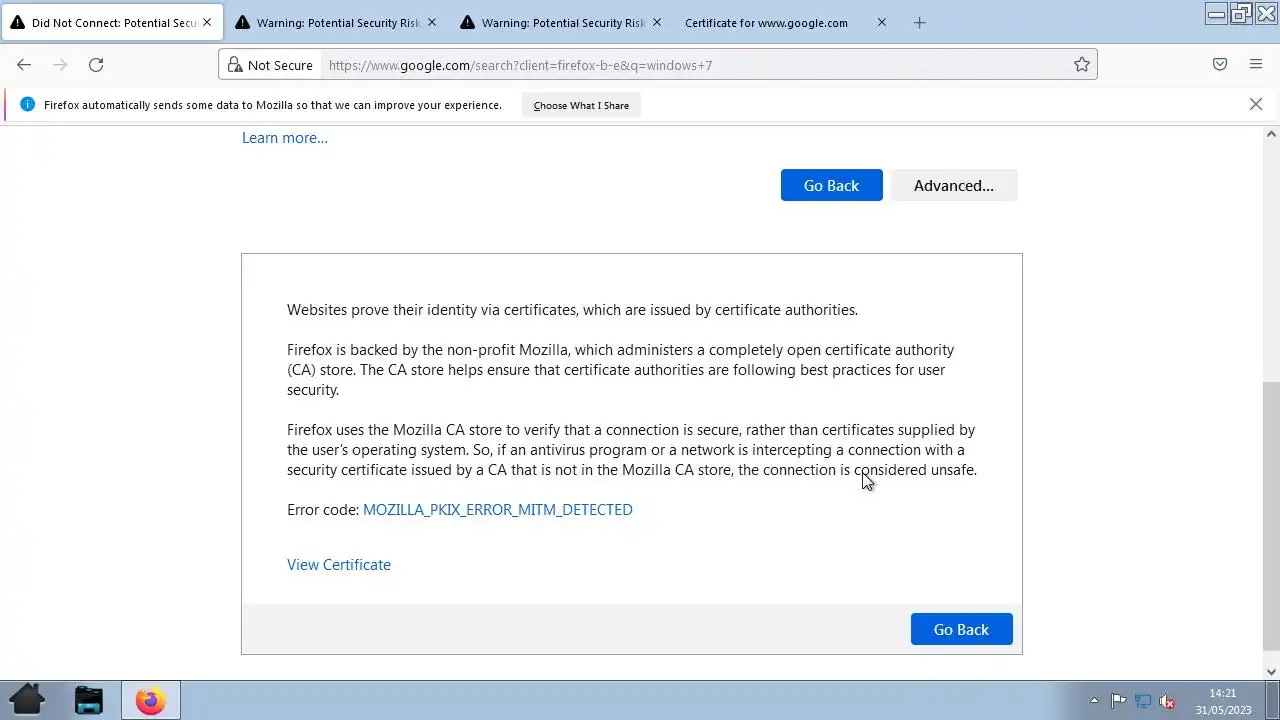1280x720 pixels.
Task: Click the Not Secure lock icon
Action: coord(235,65)
